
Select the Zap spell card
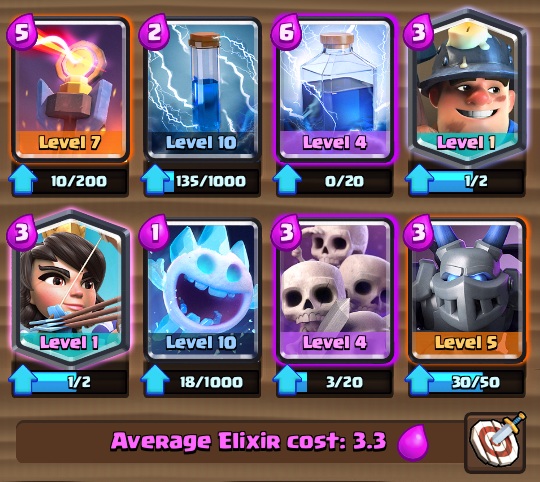202,90
